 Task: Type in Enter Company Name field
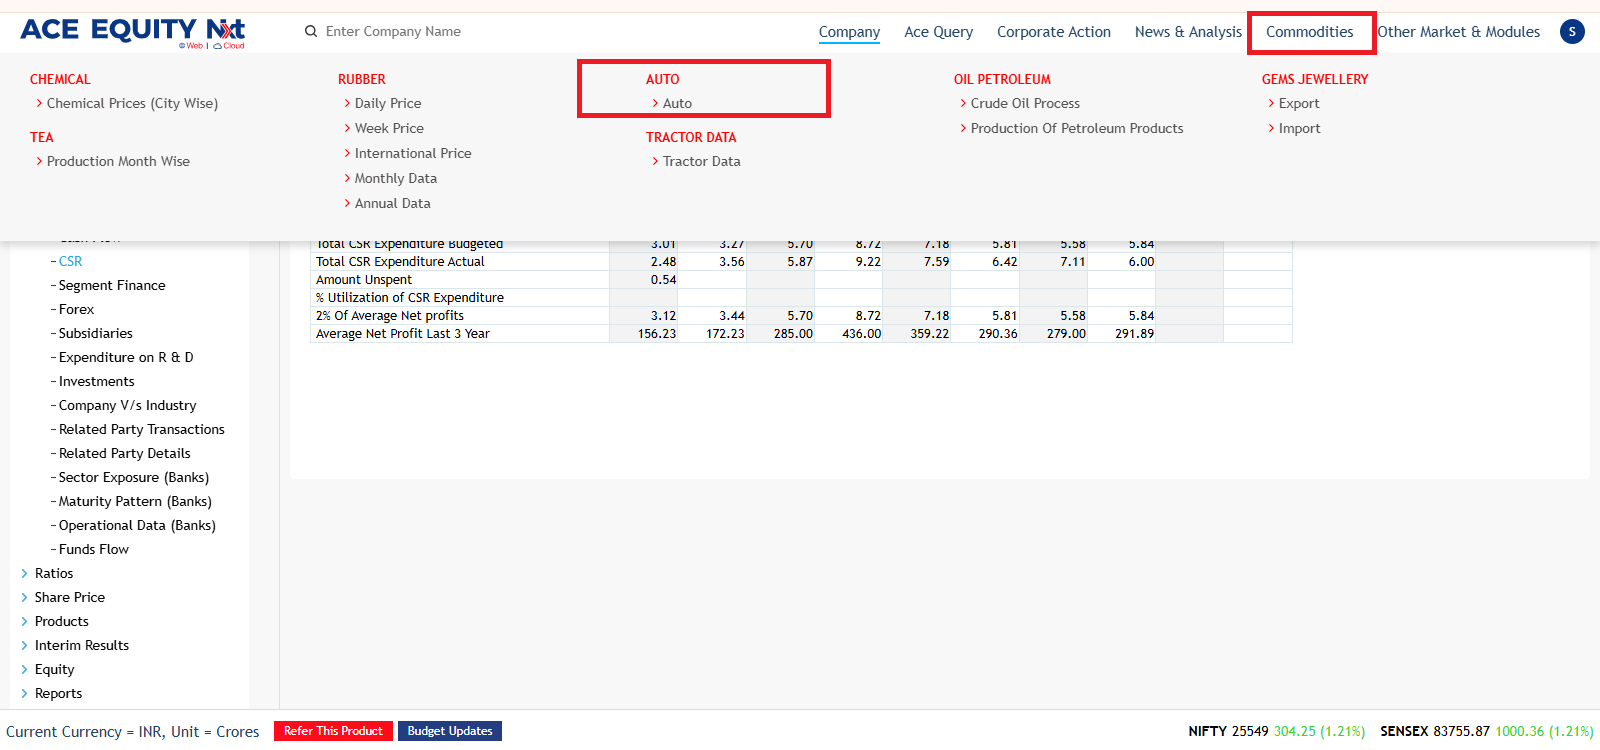tap(420, 31)
